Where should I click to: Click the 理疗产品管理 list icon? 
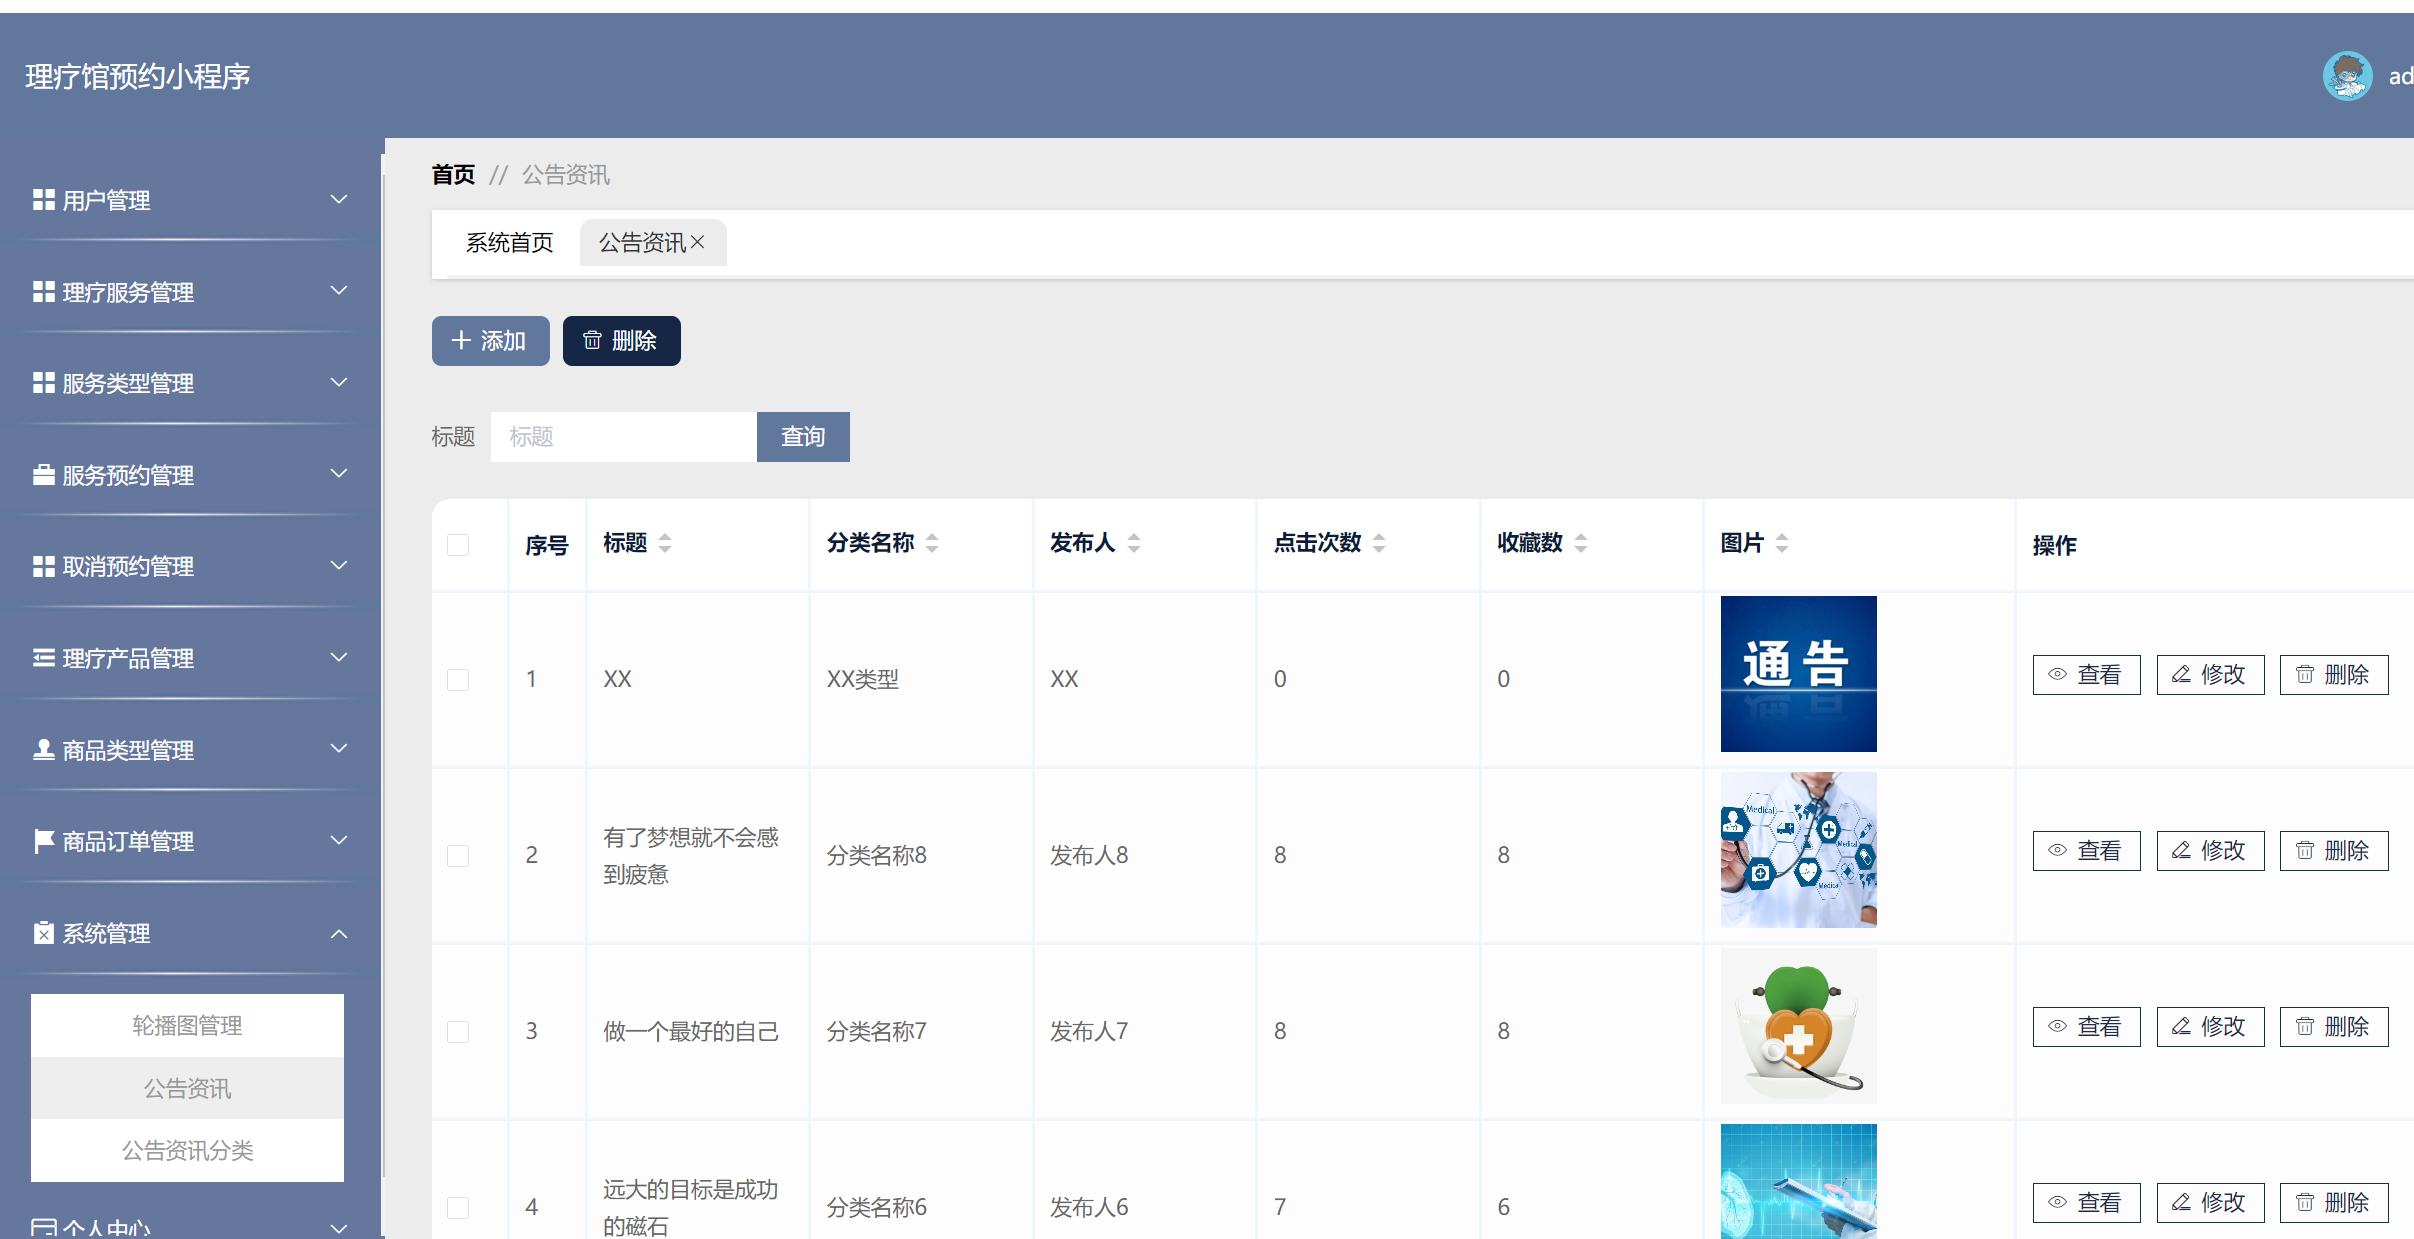(43, 658)
